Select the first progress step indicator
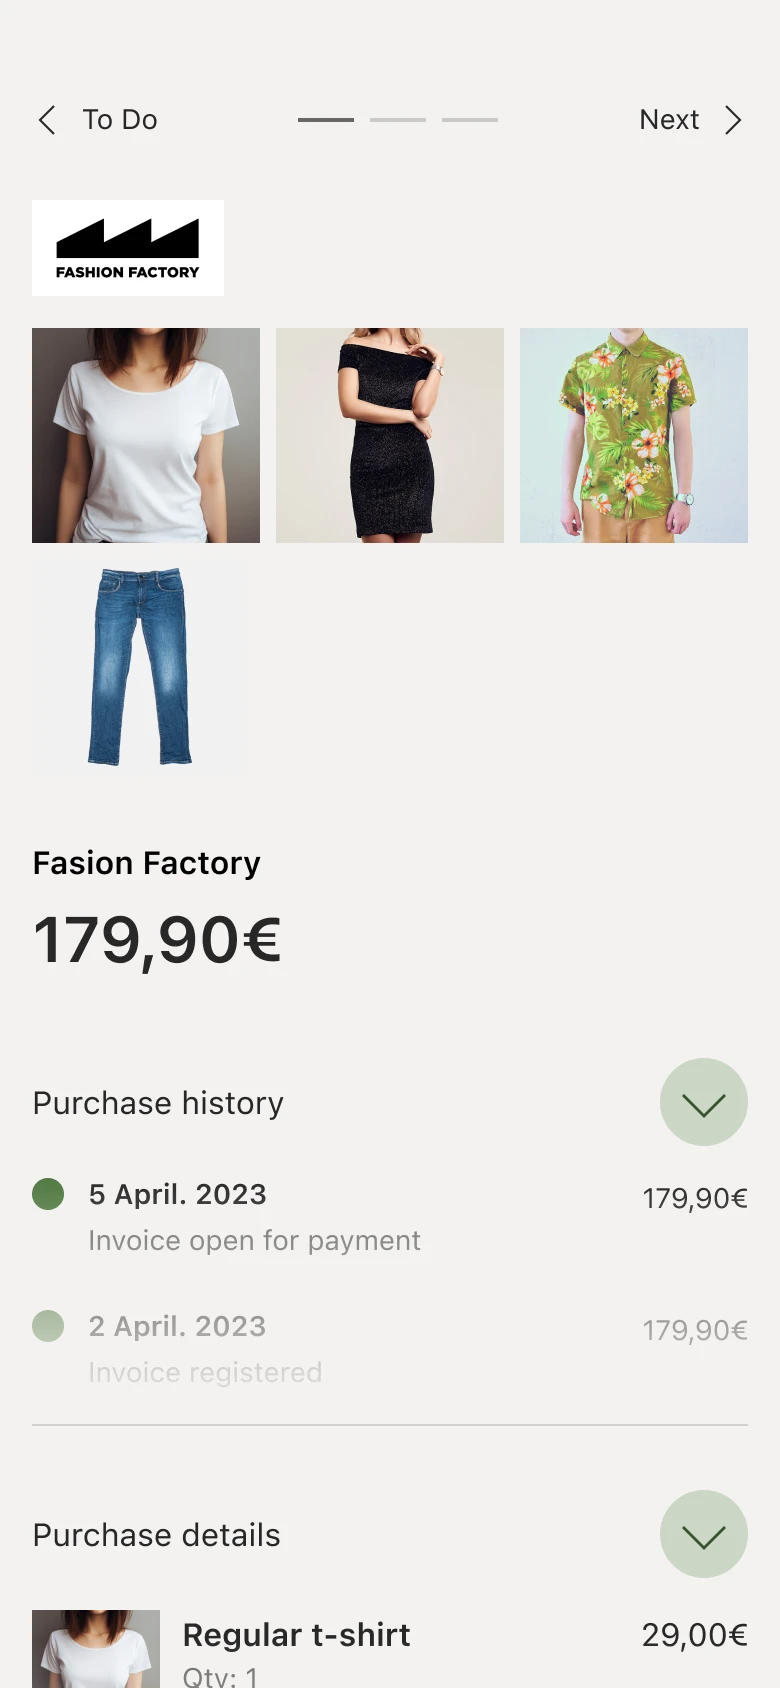The height and width of the screenshot is (1688, 780). point(326,120)
